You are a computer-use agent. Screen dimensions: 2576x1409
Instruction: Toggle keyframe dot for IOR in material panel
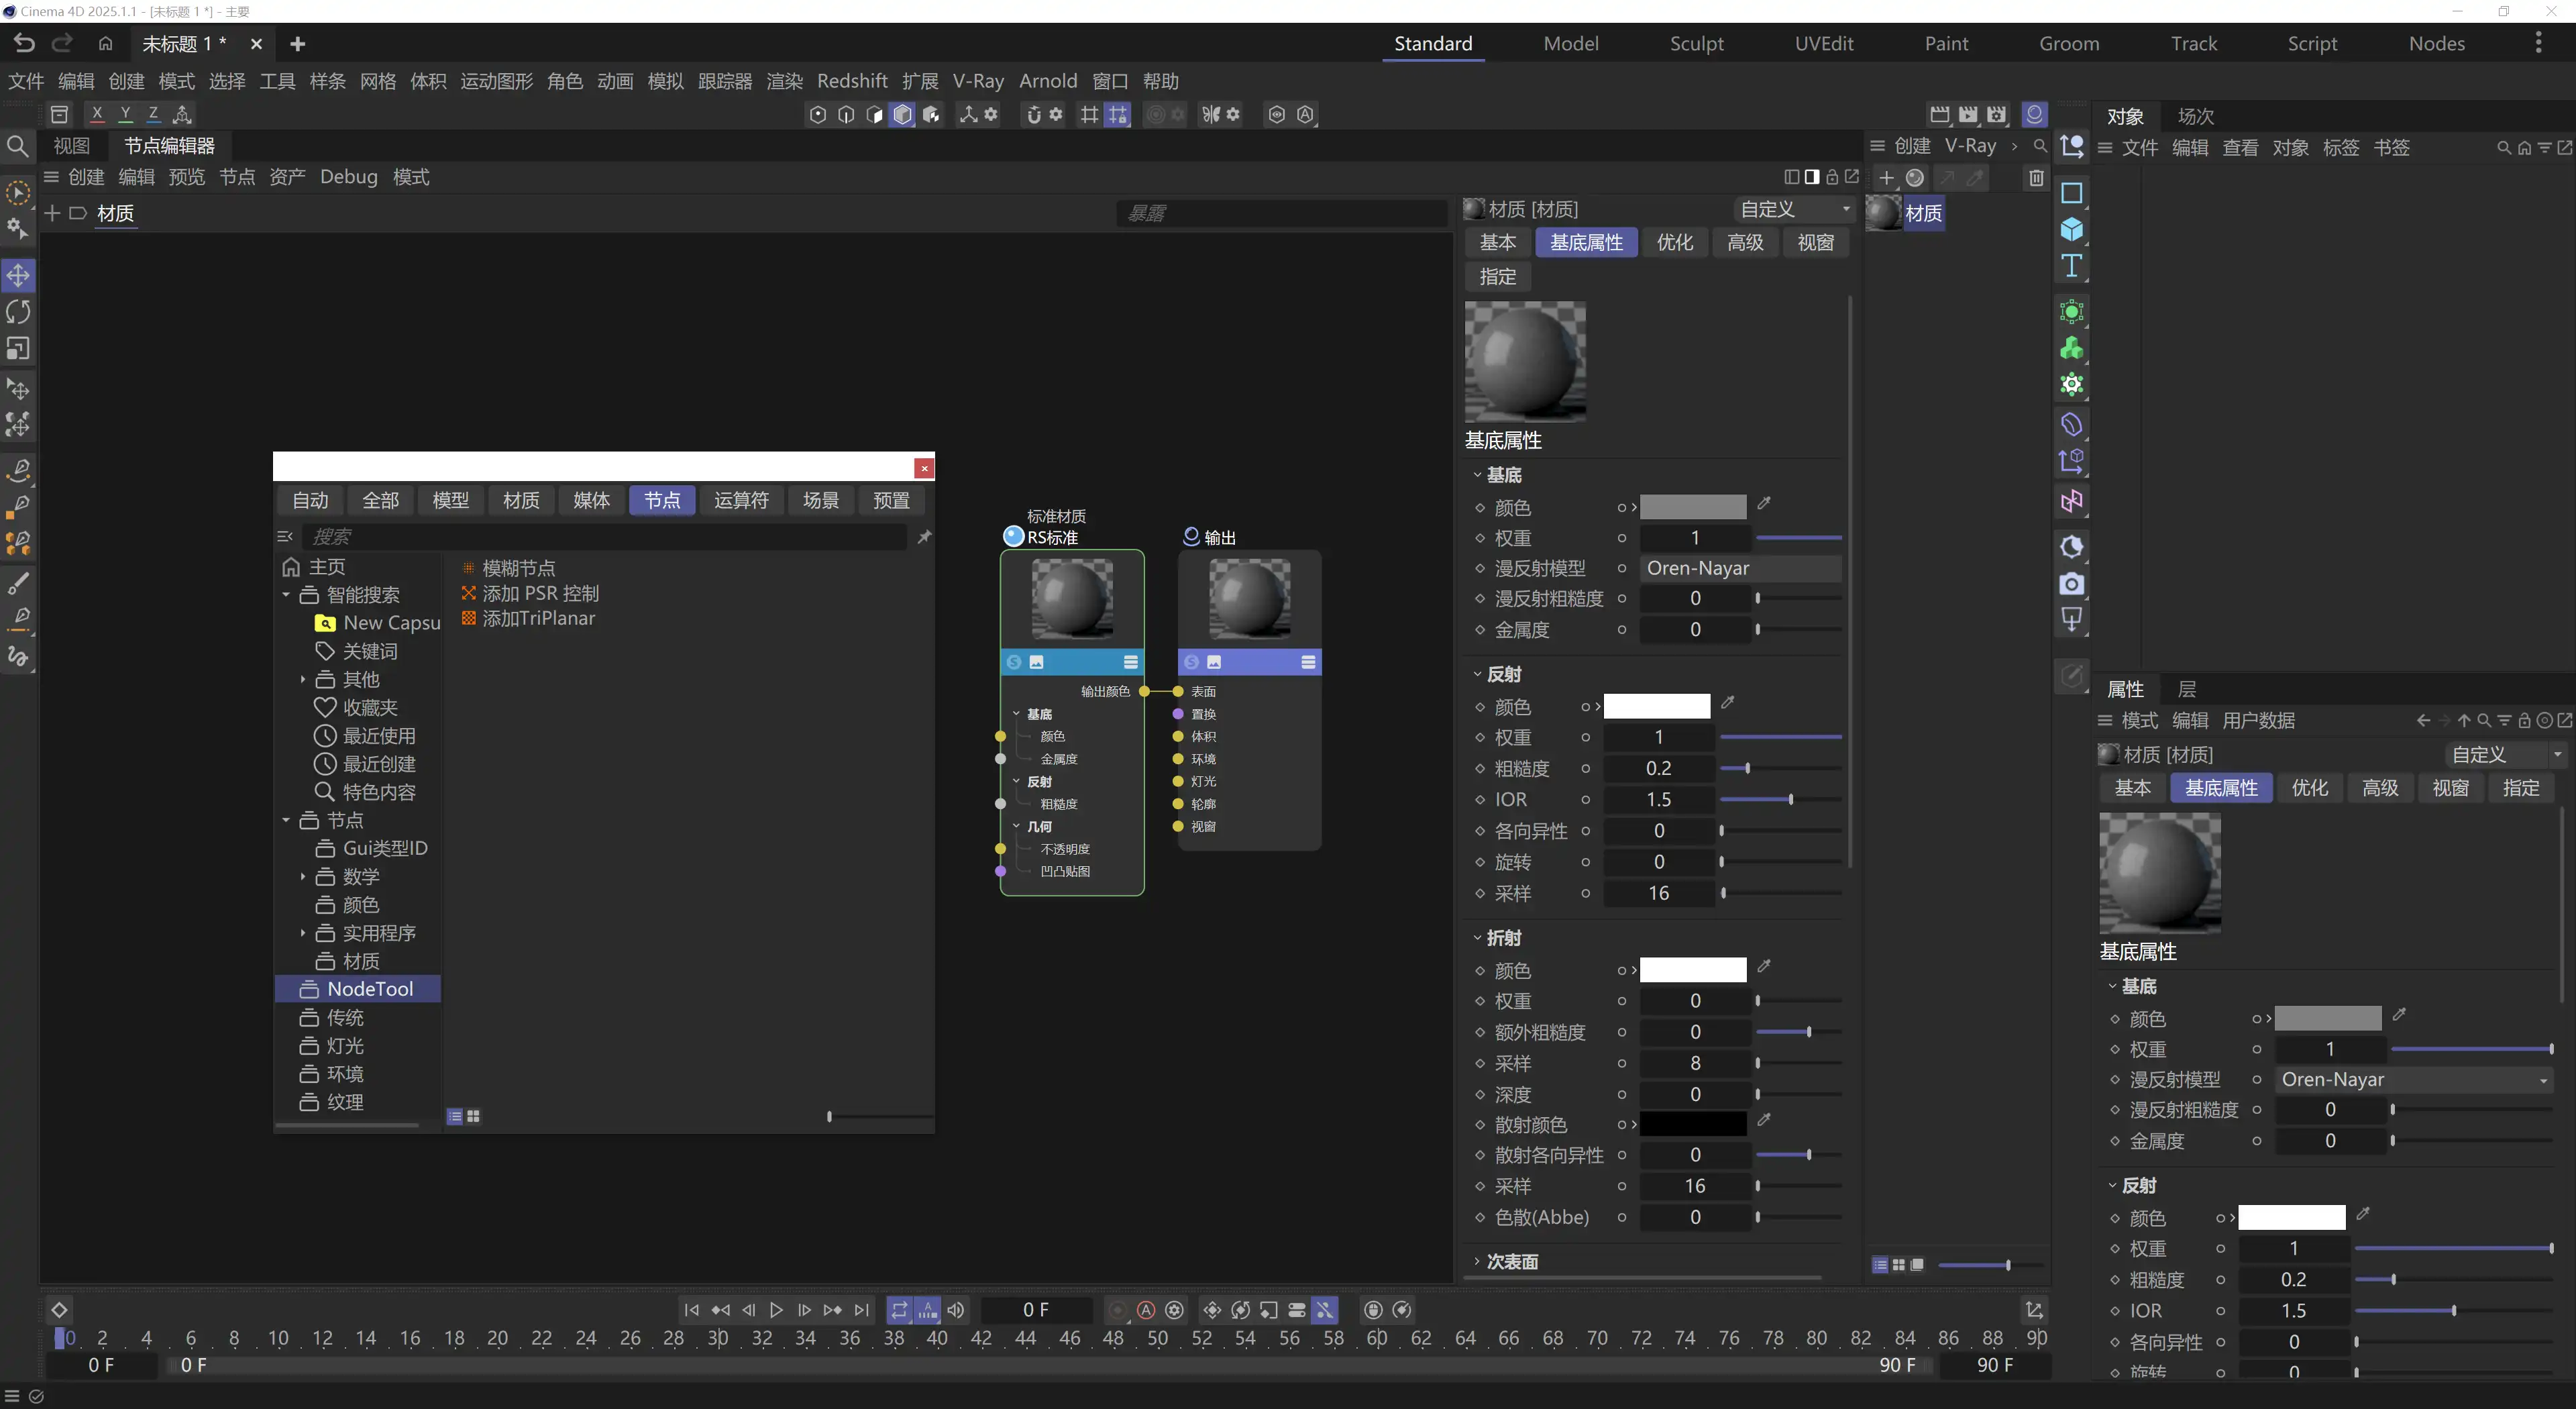[x=1480, y=800]
